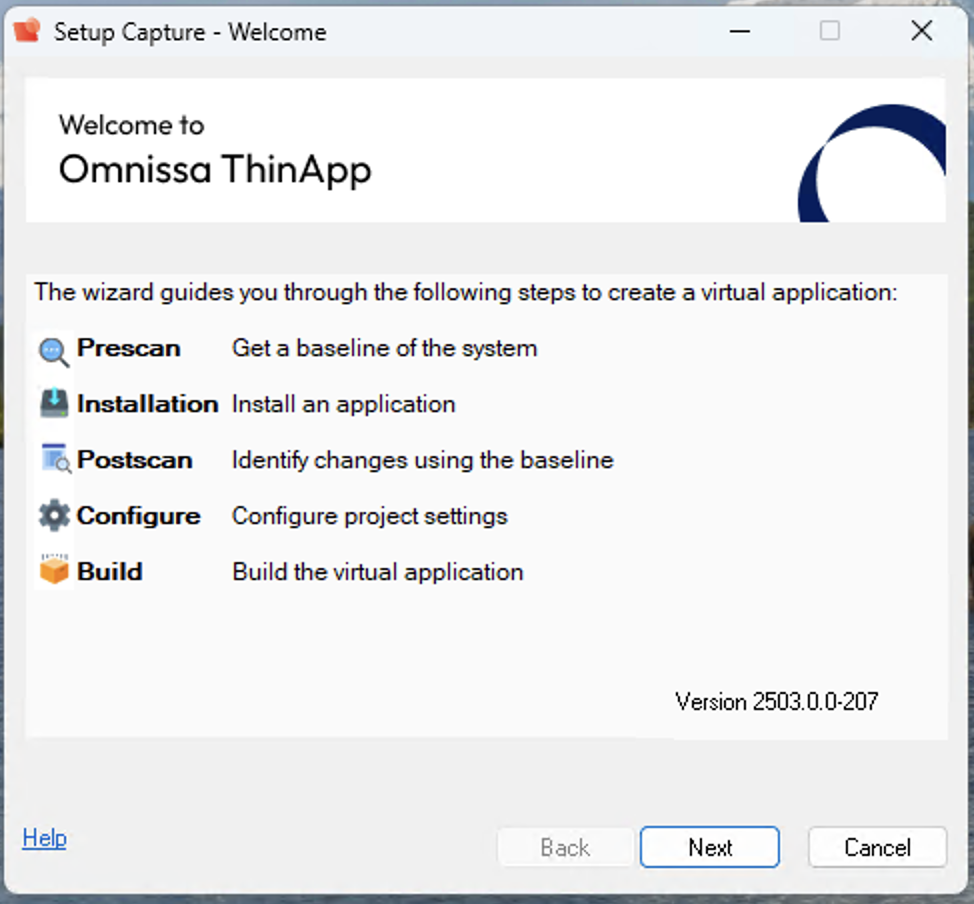Click the Version 2503.0.0-207 text
This screenshot has width=974, height=904.
coord(776,701)
